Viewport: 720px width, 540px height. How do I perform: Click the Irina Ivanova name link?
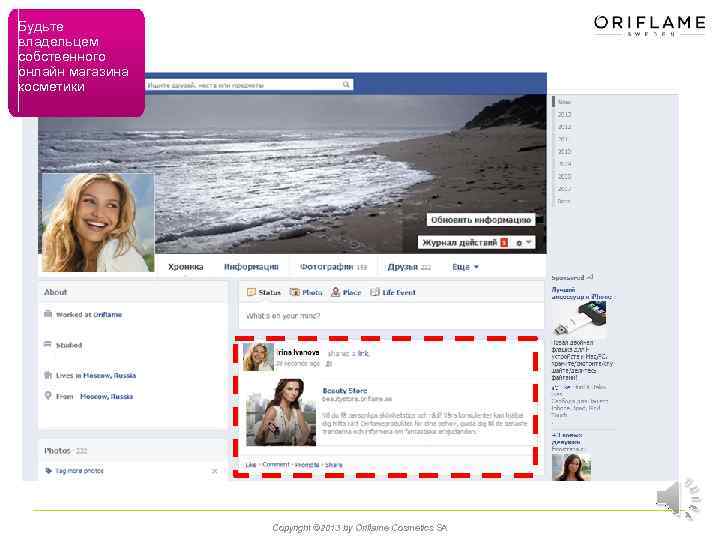(298, 352)
